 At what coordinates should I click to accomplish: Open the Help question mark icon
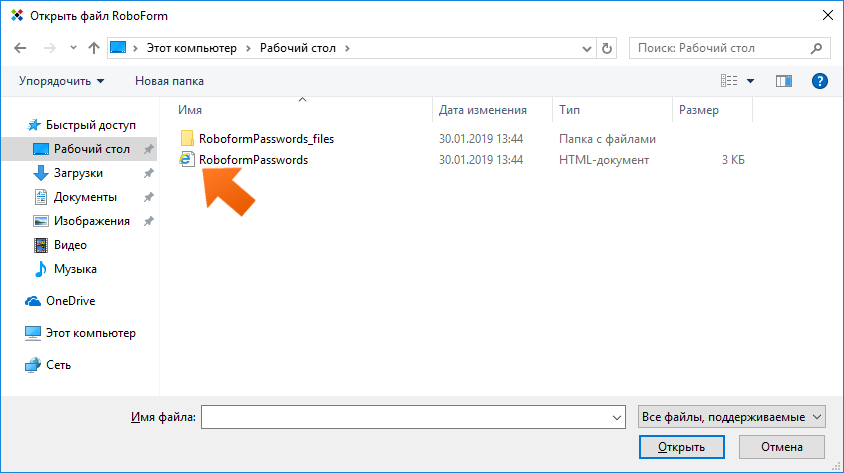(x=819, y=81)
